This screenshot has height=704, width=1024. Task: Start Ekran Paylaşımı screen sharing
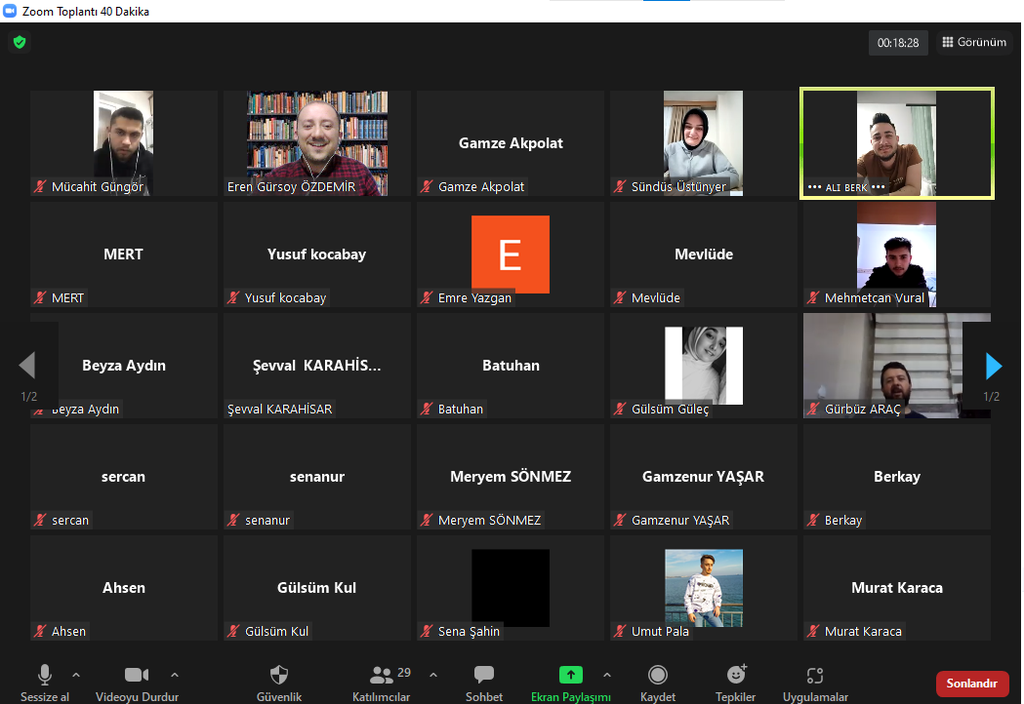[x=570, y=683]
